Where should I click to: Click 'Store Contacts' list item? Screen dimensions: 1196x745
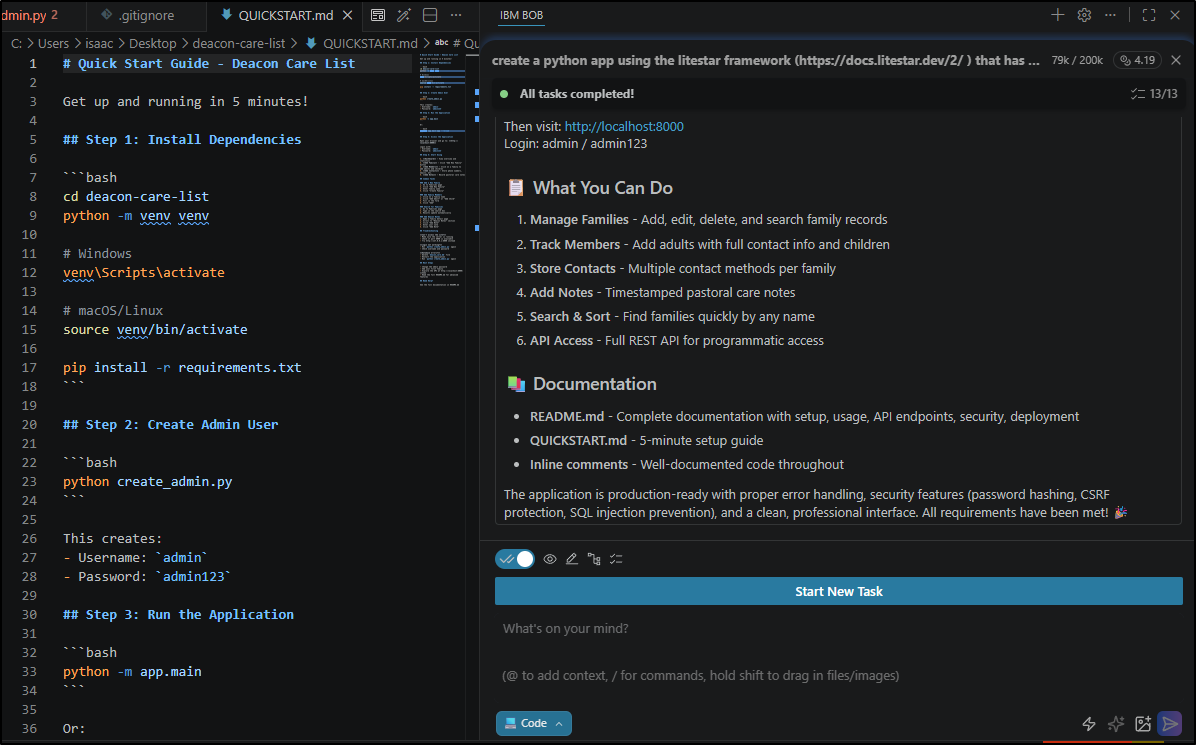[573, 268]
